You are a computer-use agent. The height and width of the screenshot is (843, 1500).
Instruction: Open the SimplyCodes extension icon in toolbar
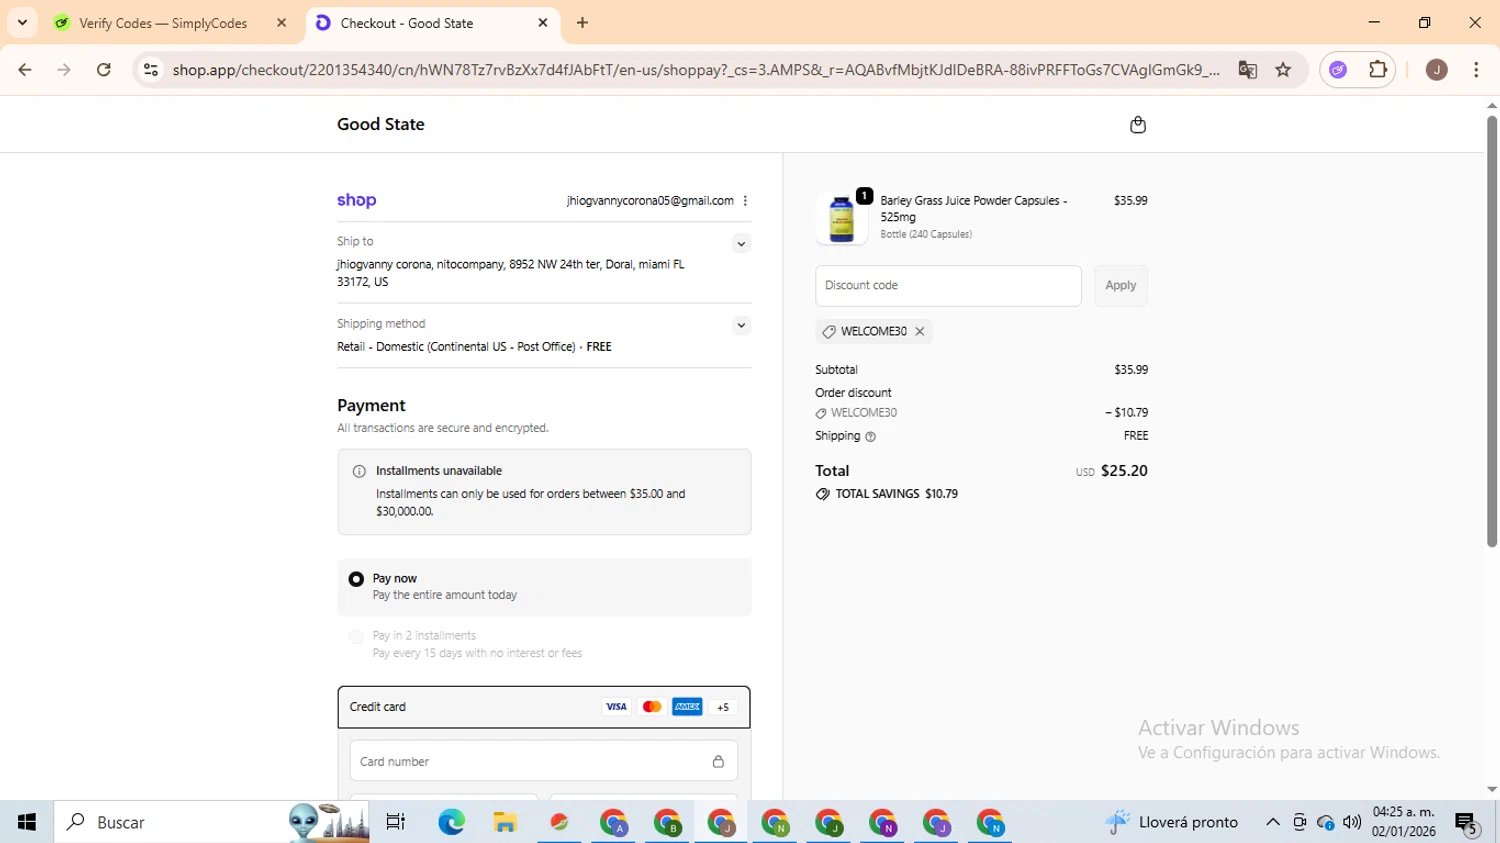(1338, 70)
